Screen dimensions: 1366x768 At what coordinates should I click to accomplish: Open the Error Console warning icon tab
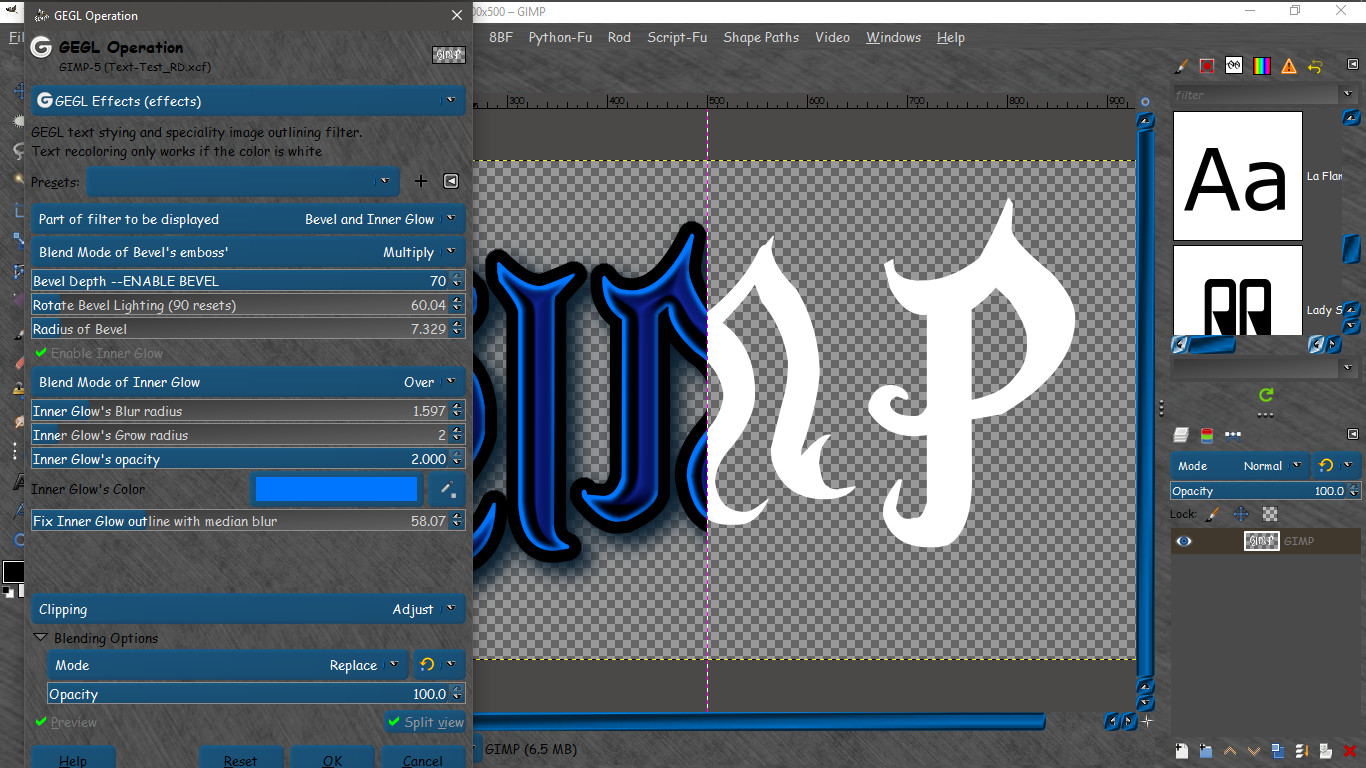tap(1288, 66)
